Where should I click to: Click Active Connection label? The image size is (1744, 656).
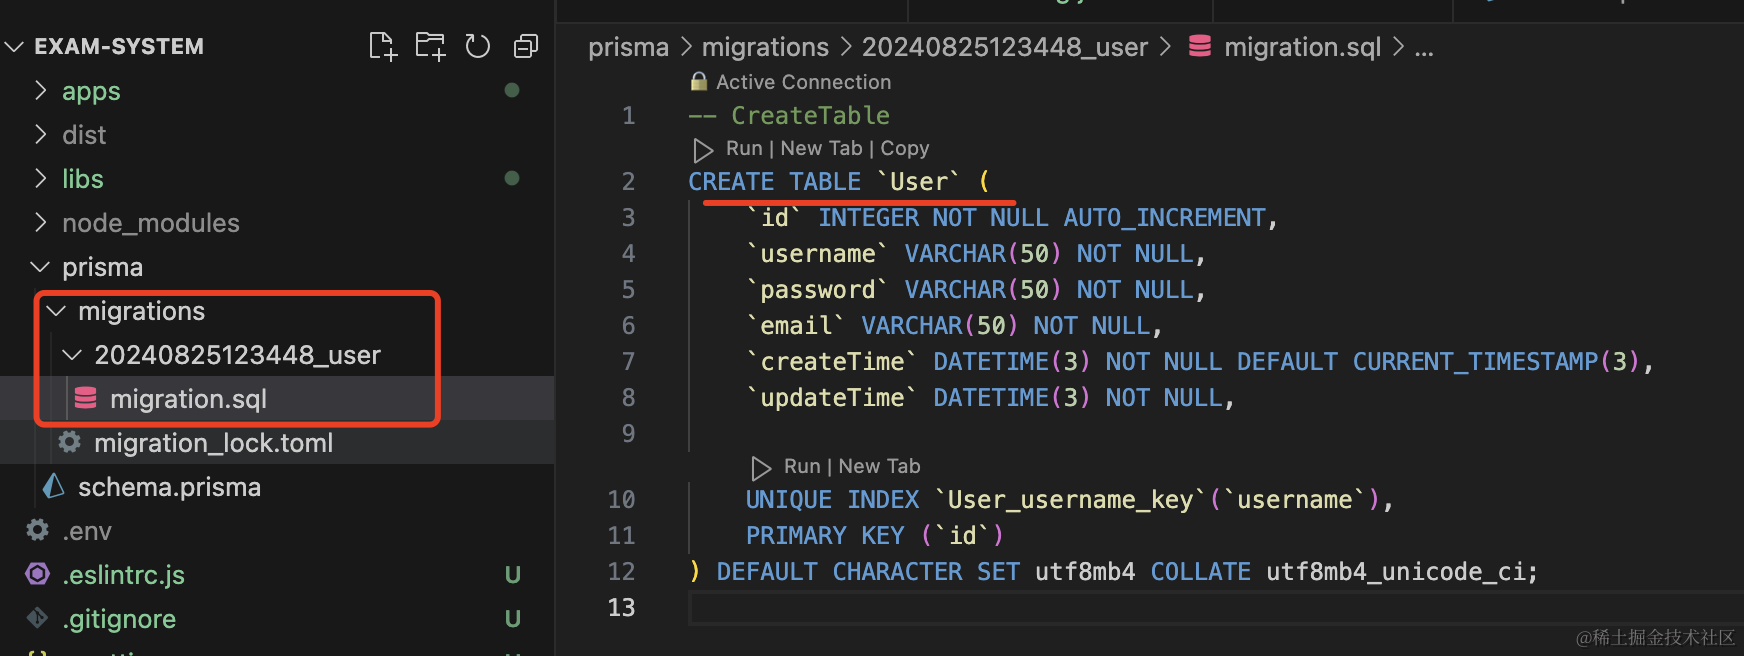(803, 82)
